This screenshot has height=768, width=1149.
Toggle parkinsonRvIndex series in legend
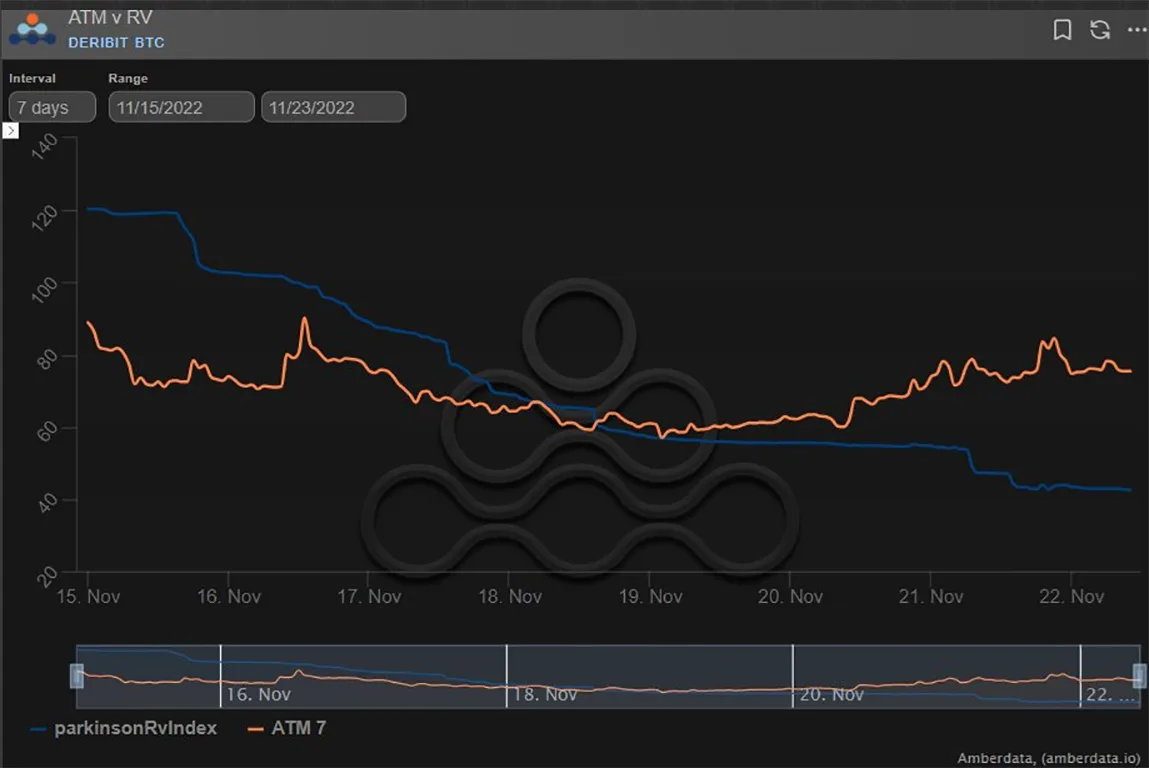point(124,728)
